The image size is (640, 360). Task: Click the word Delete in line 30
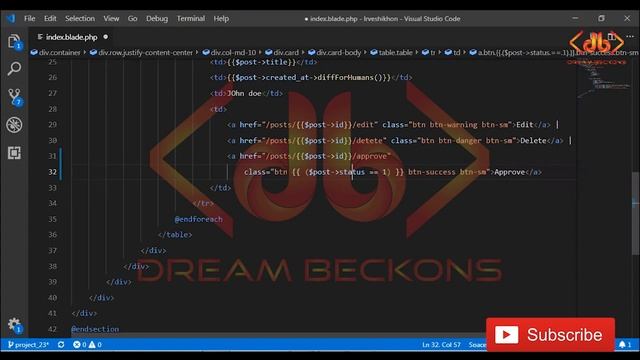[533, 140]
